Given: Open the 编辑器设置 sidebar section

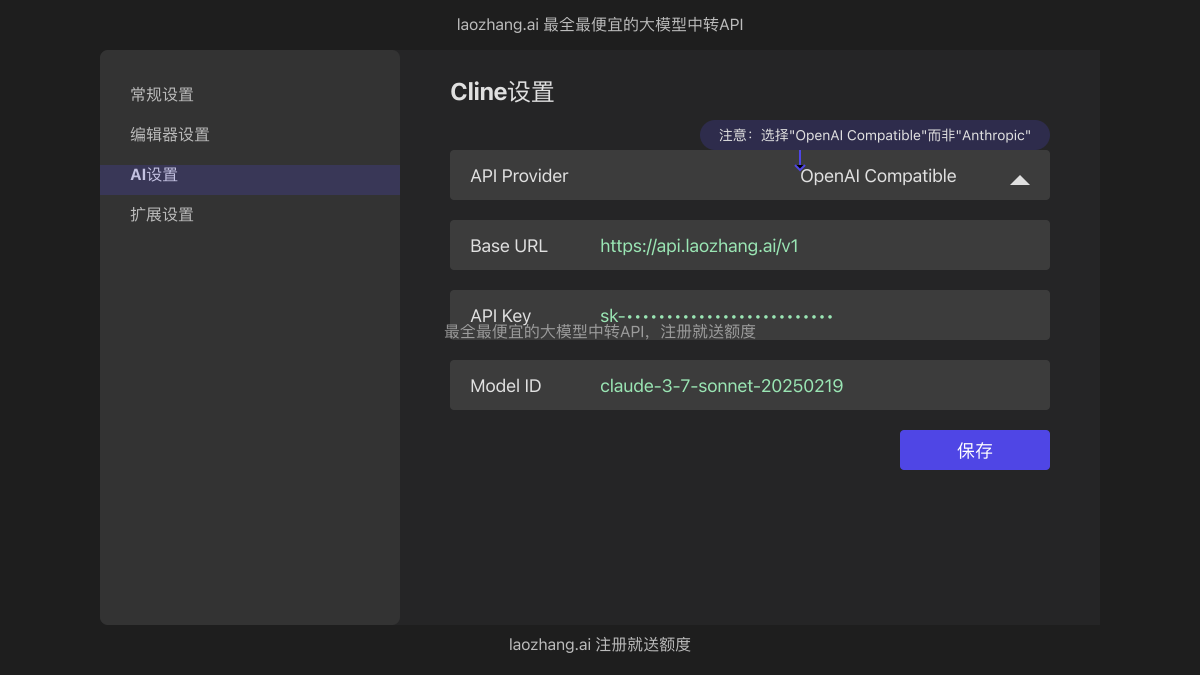Looking at the screenshot, I should click(x=170, y=135).
